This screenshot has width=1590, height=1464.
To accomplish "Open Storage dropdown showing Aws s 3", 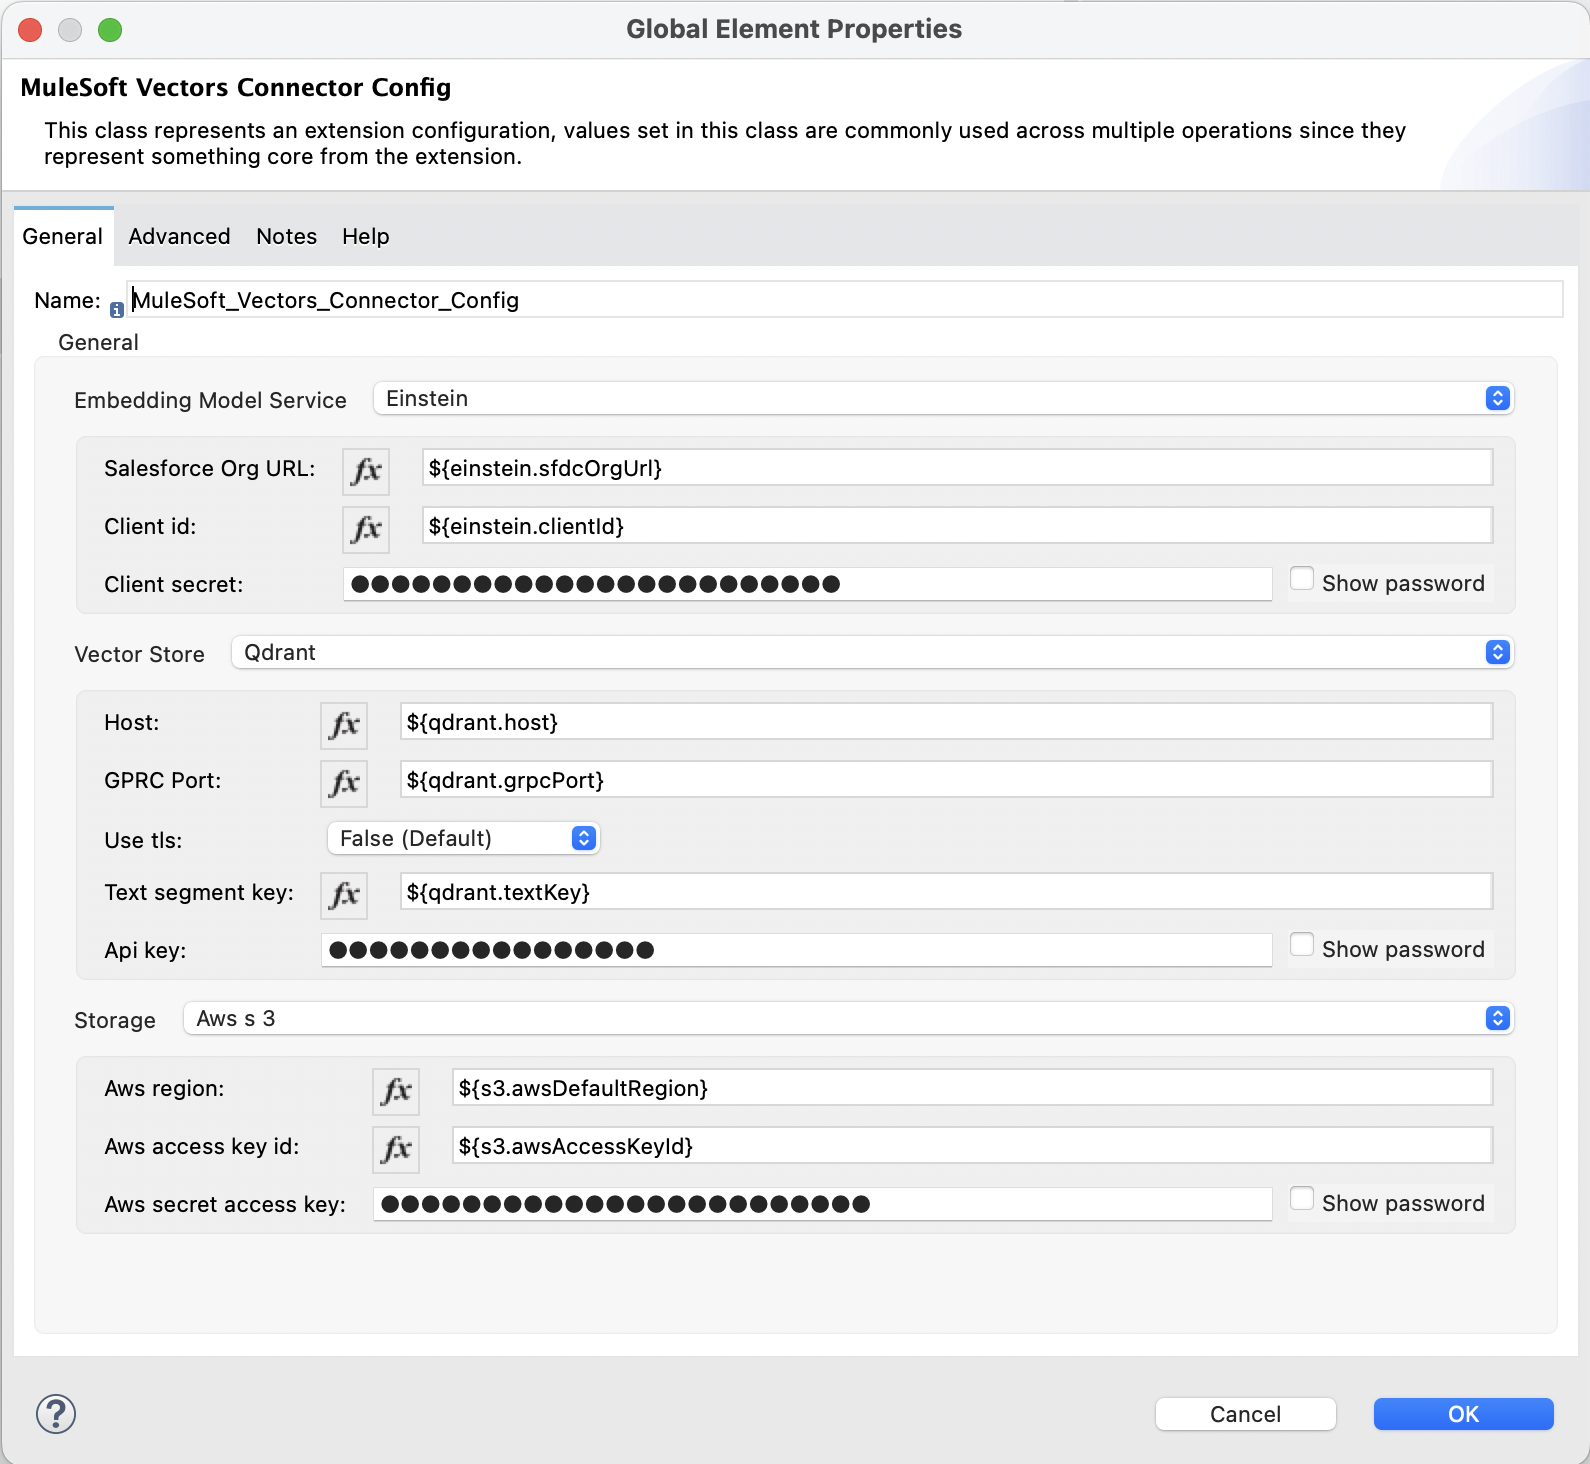I will pyautogui.click(x=848, y=1018).
